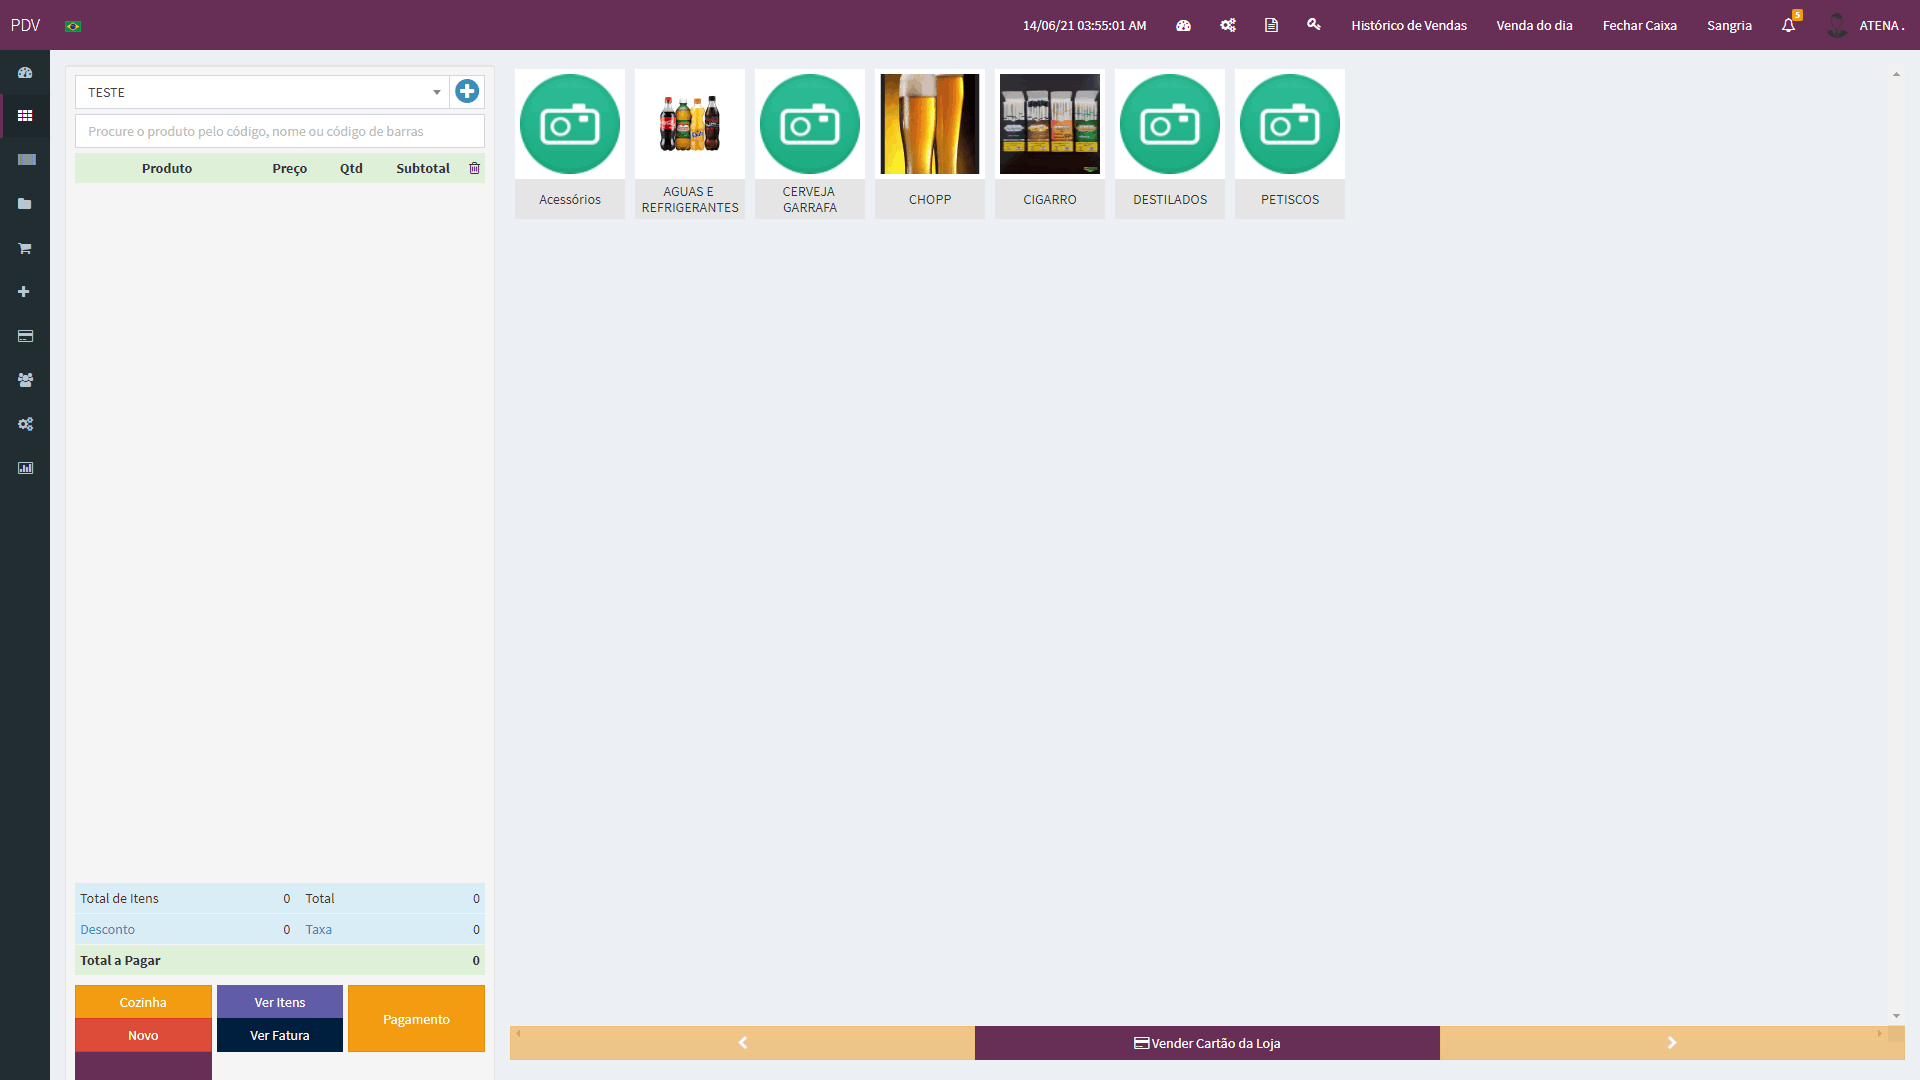1920x1080 pixels.
Task: Click the Pagamento button
Action: (416, 1019)
